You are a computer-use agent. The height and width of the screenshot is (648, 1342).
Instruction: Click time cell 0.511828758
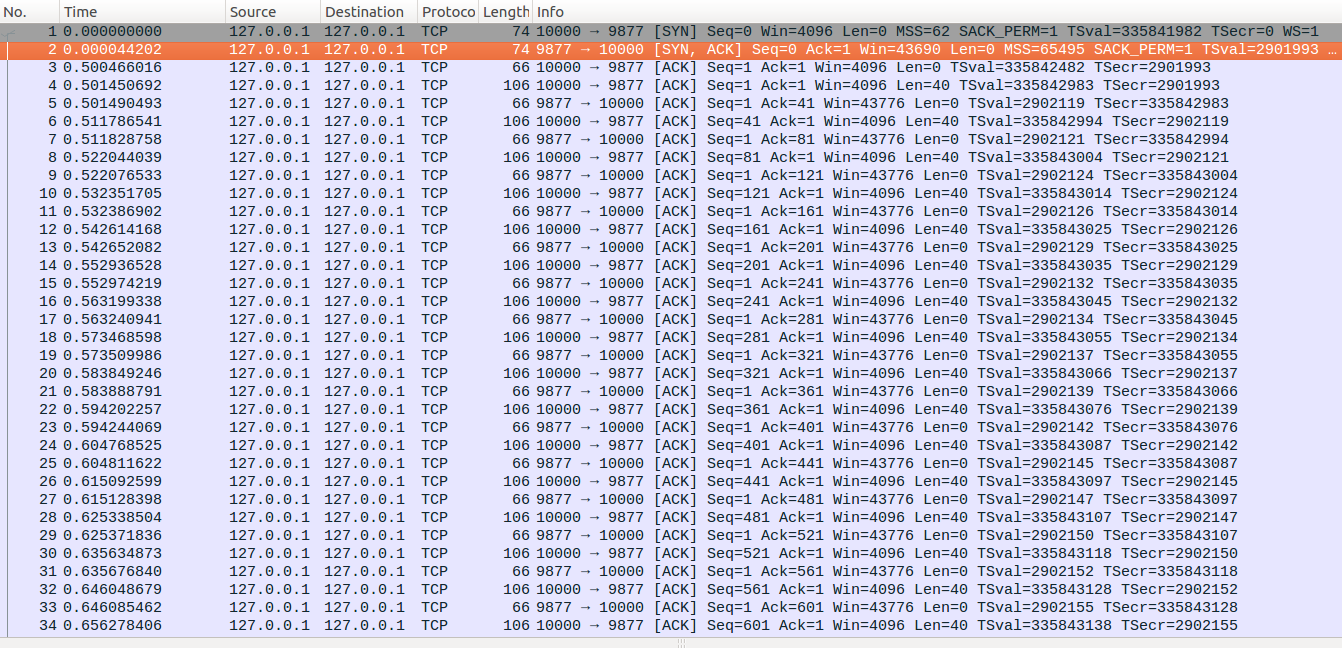(112, 139)
